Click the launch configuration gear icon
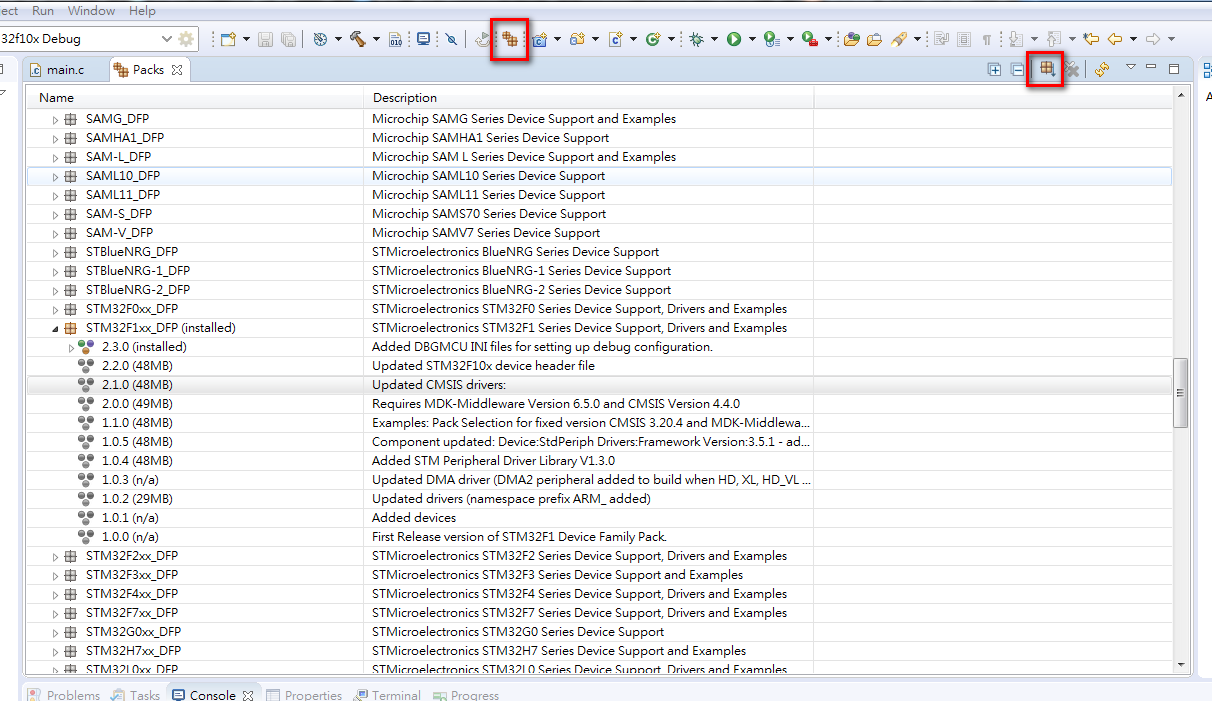 [186, 39]
